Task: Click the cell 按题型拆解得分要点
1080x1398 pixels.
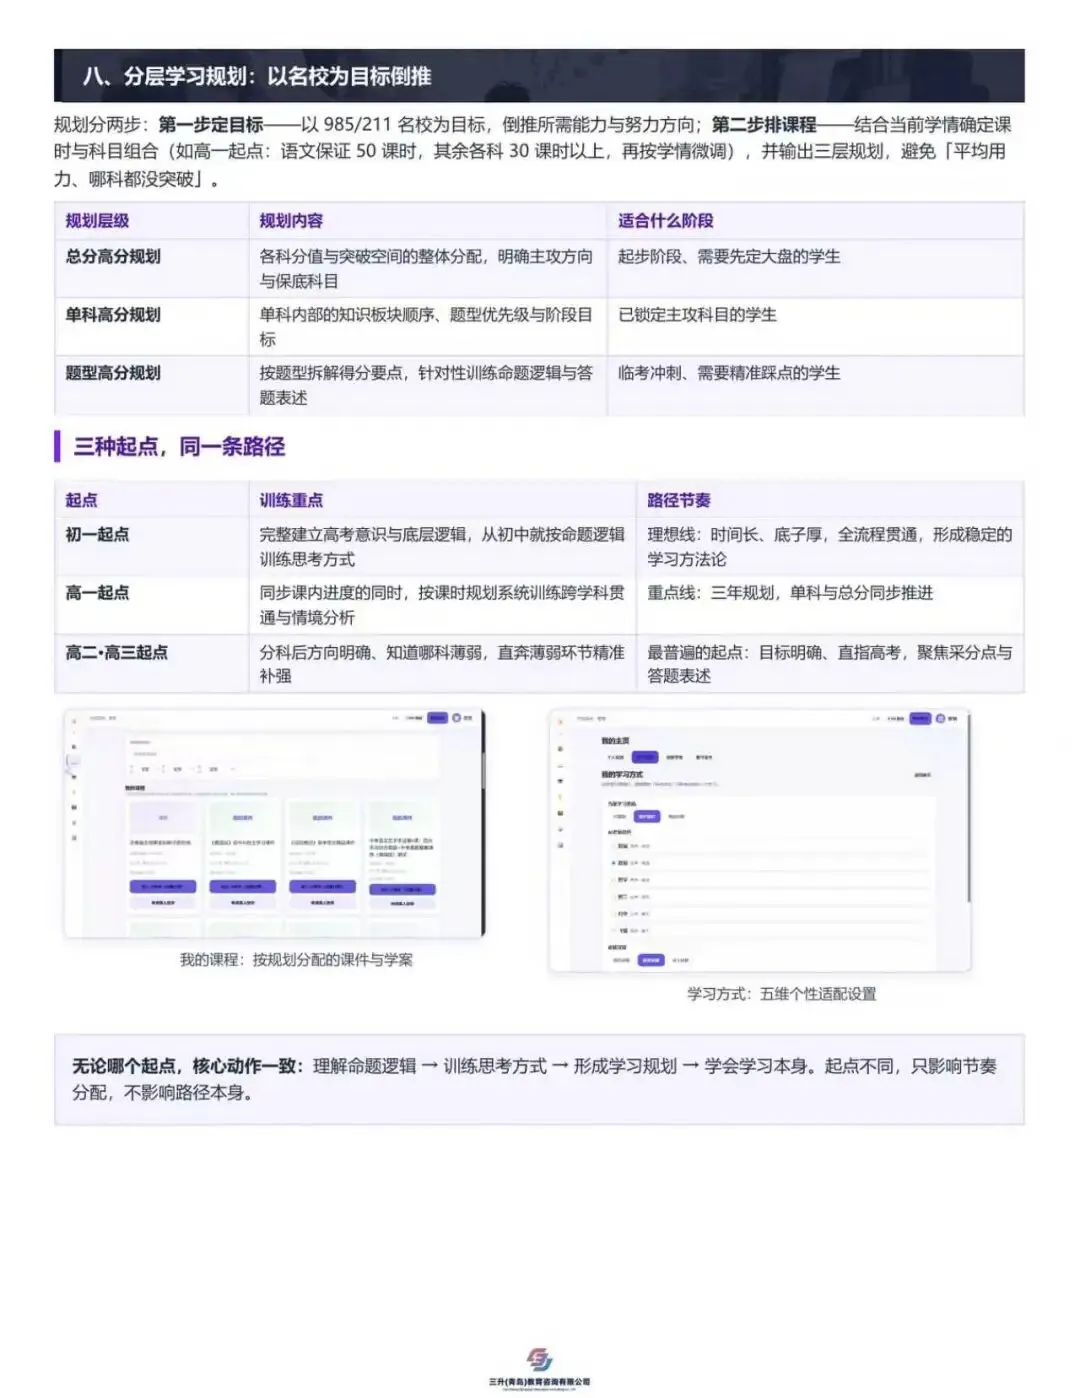Action: click(x=426, y=385)
